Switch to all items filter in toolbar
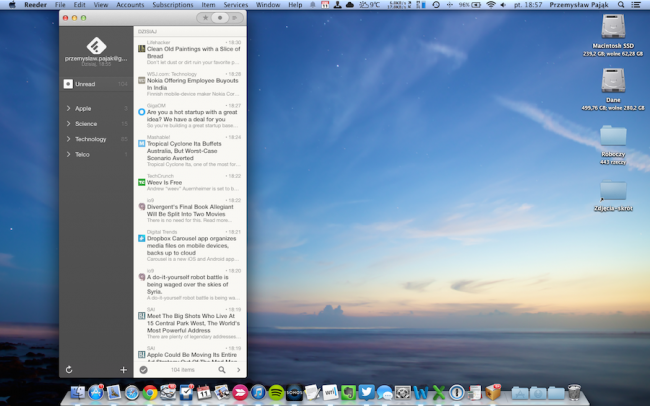Image resolution: width=650 pixels, height=406 pixels. pos(235,18)
